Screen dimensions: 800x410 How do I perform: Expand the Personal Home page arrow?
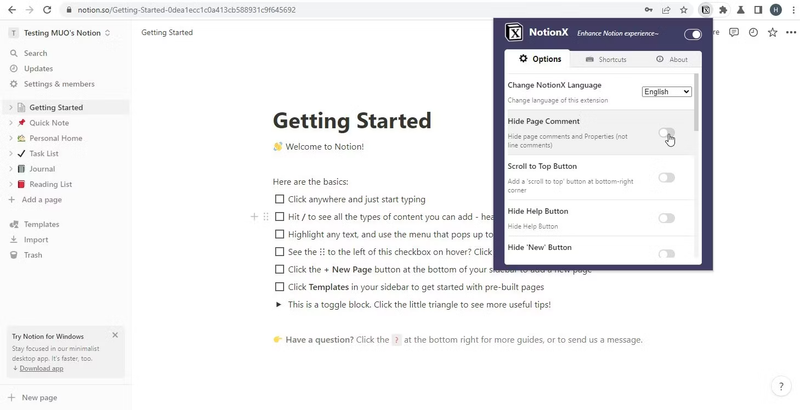(x=11, y=138)
